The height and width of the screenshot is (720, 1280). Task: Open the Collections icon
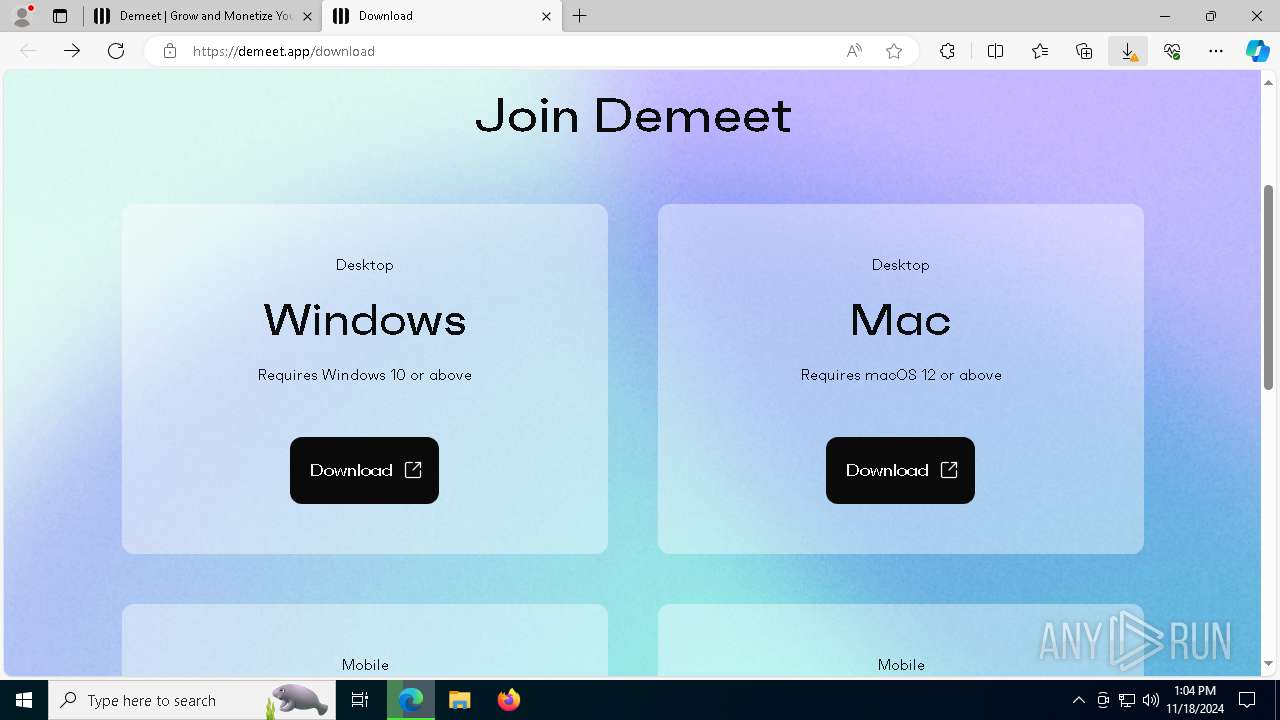1084,51
